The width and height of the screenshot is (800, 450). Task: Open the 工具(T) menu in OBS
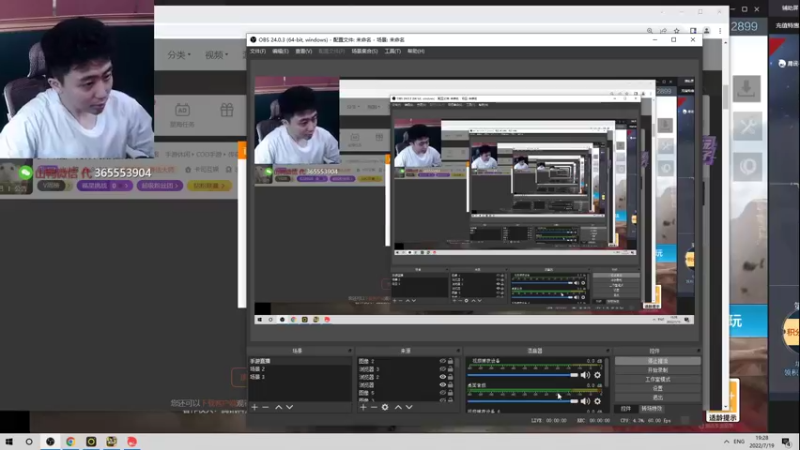(x=392, y=51)
